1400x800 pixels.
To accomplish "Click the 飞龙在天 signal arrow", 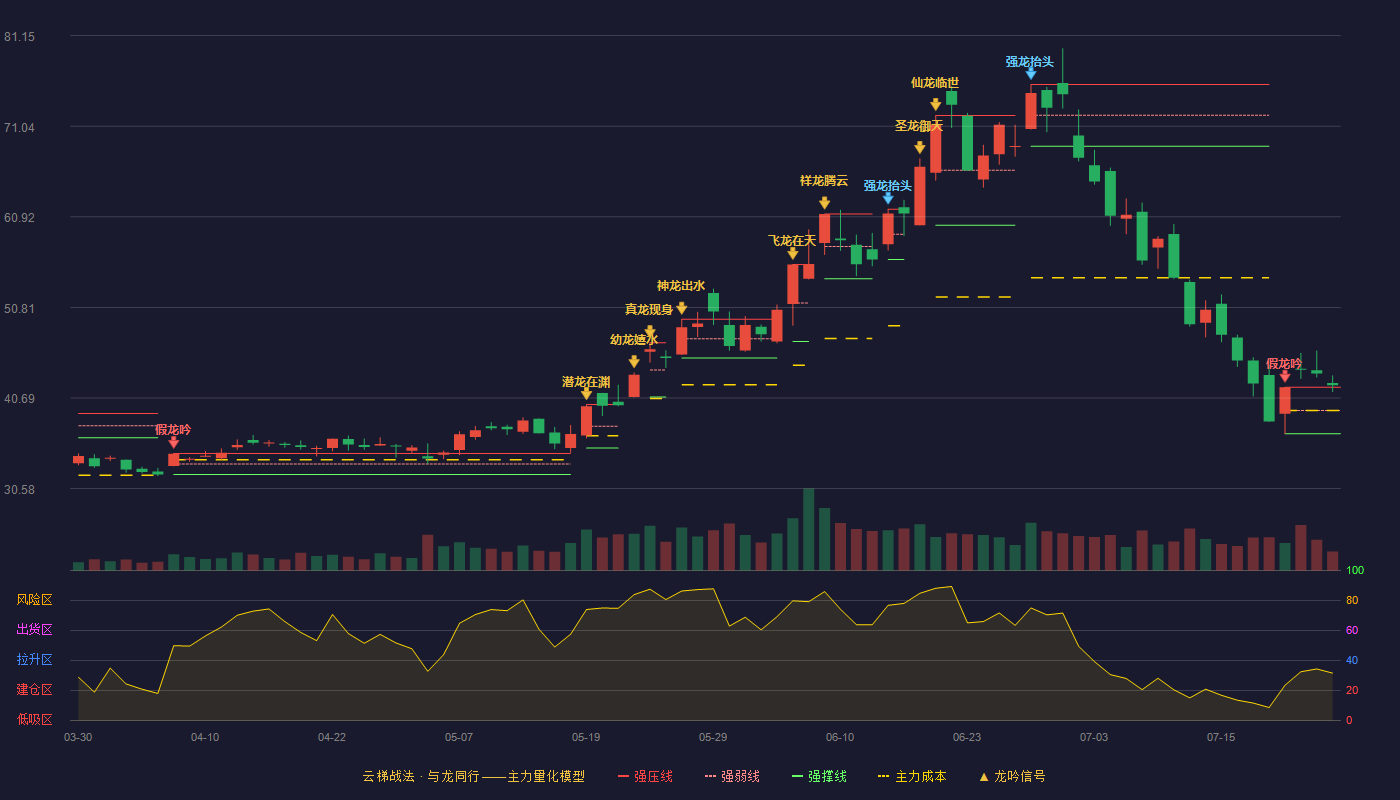I will (792, 254).
